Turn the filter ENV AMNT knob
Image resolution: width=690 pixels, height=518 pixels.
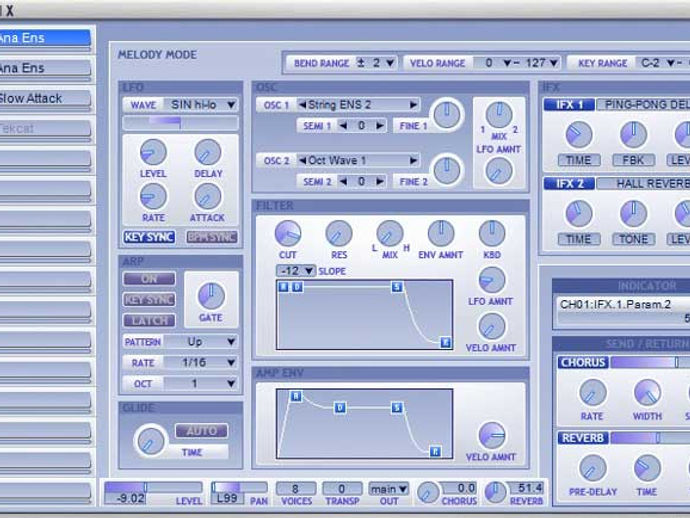pyautogui.click(x=441, y=233)
